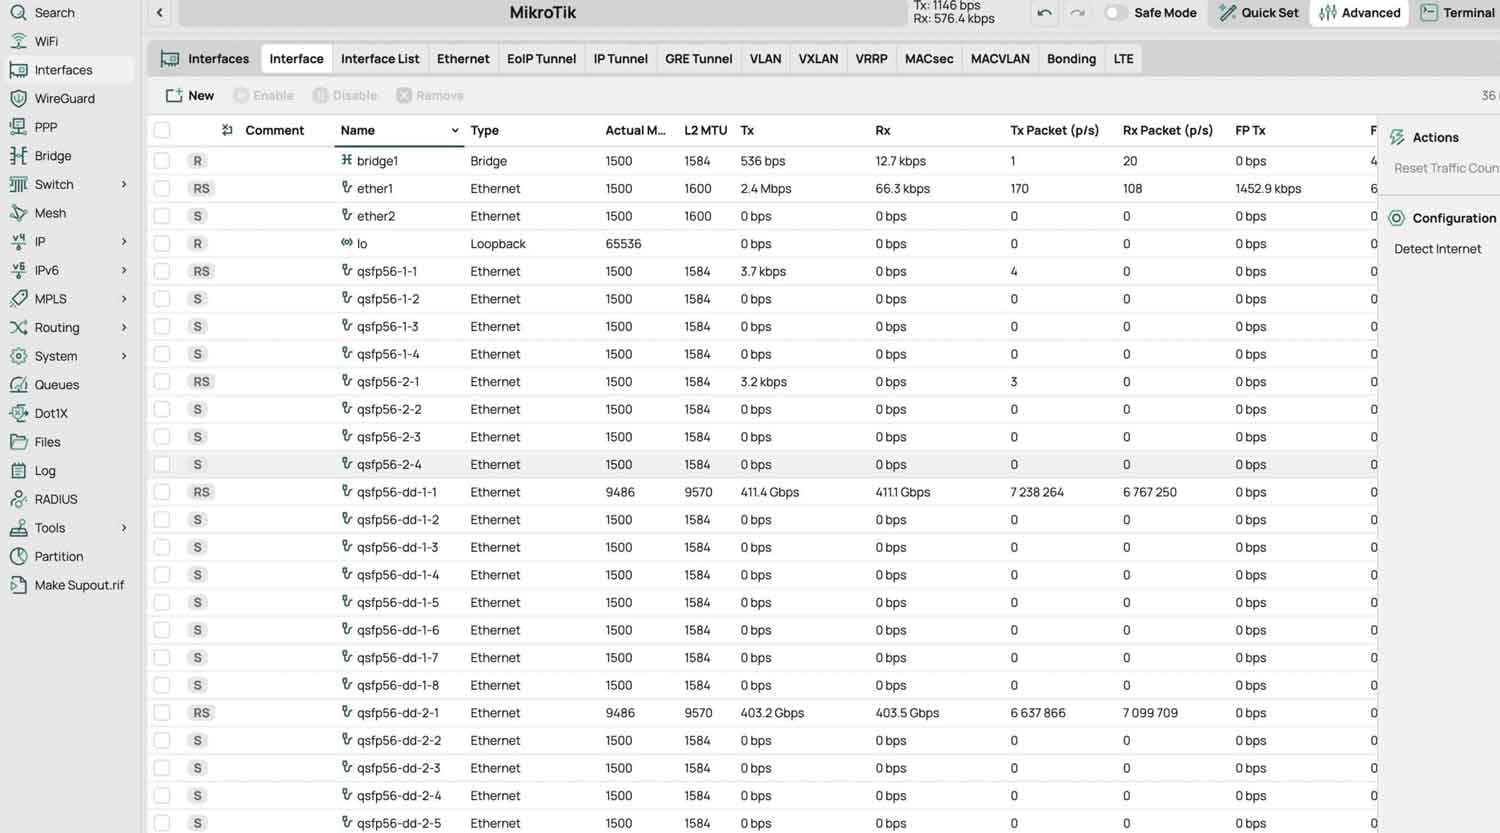Switch to the VLAN tab
The height and width of the screenshot is (833, 1500).
(x=765, y=58)
